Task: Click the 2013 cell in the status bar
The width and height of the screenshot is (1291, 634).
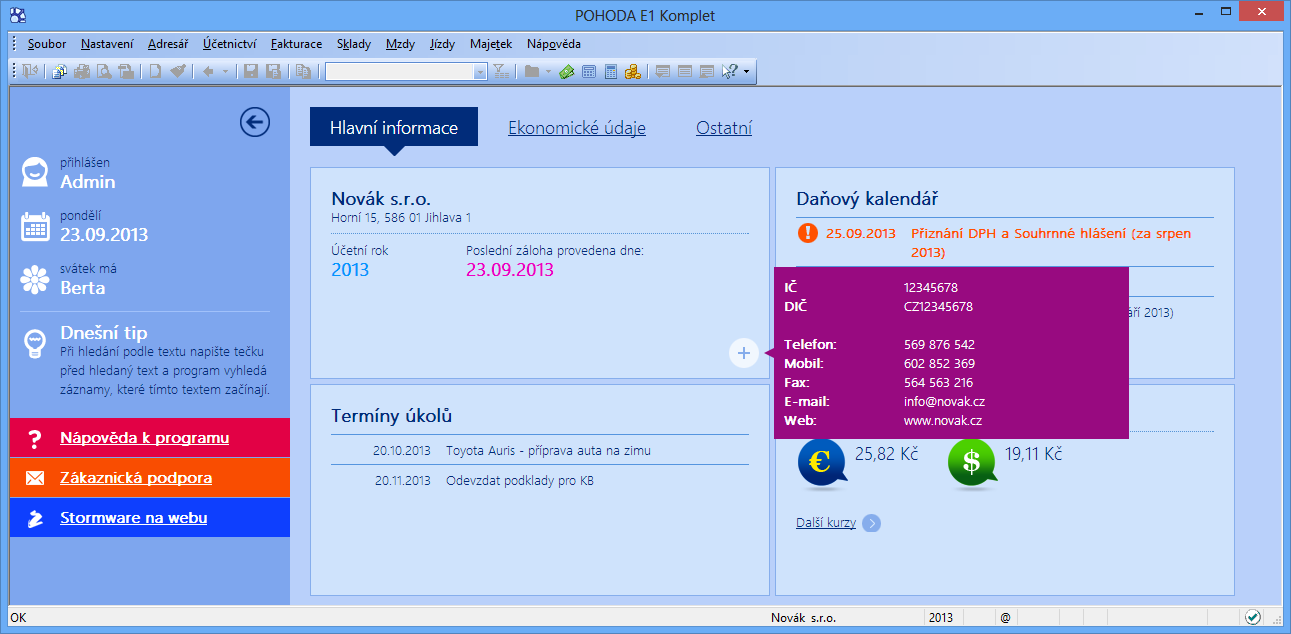Action: (940, 617)
